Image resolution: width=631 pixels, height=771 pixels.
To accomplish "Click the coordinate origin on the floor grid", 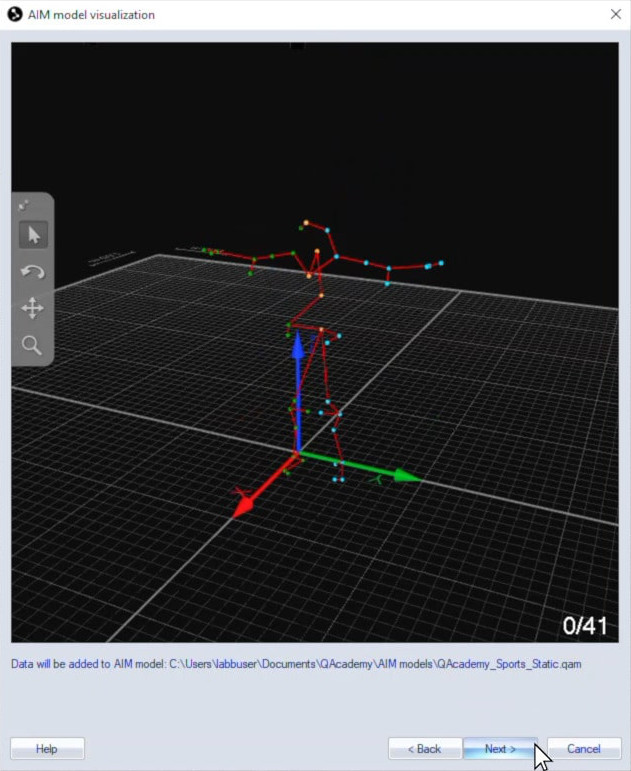I will [x=297, y=455].
